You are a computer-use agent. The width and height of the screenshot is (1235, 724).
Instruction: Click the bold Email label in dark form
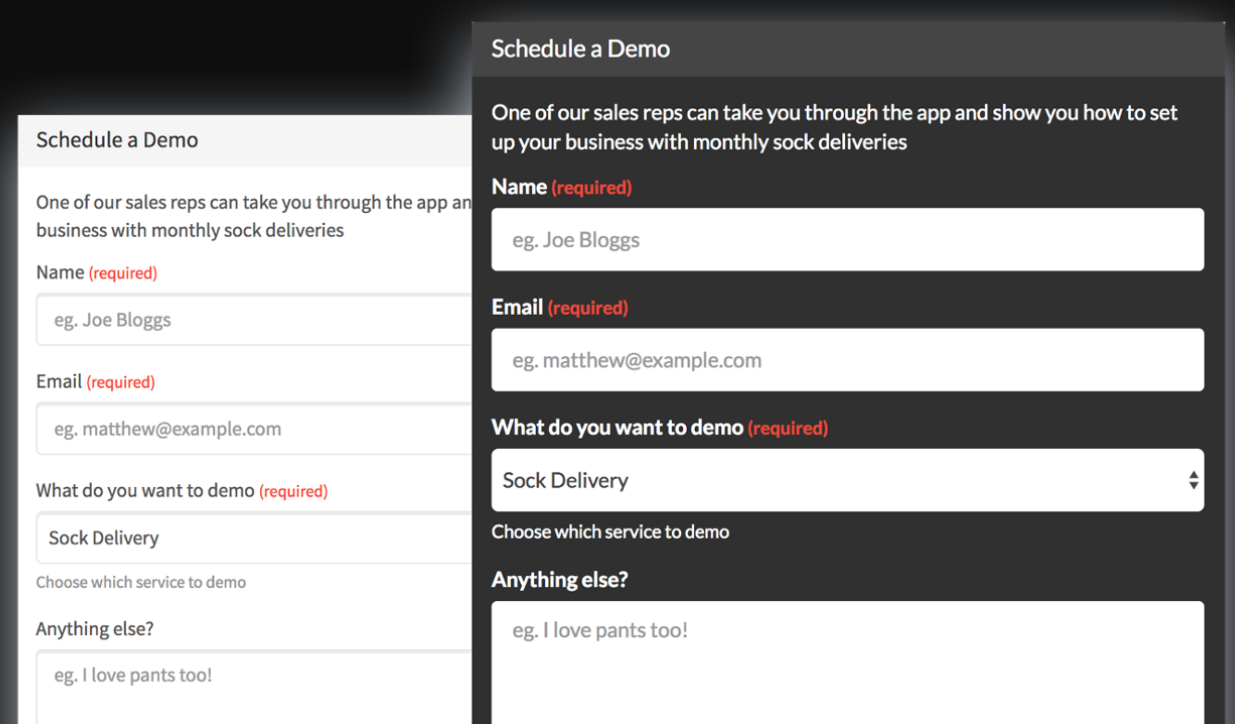(x=517, y=307)
